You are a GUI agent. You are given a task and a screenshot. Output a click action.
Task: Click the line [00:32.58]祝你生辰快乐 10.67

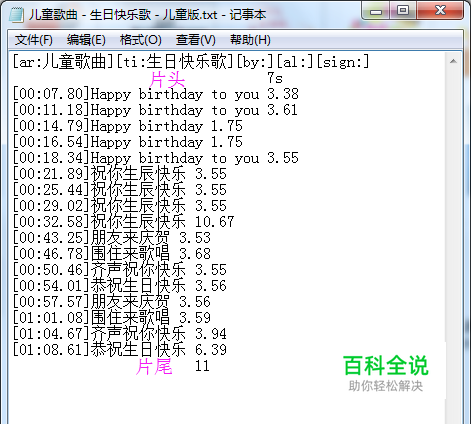pyautogui.click(x=123, y=222)
